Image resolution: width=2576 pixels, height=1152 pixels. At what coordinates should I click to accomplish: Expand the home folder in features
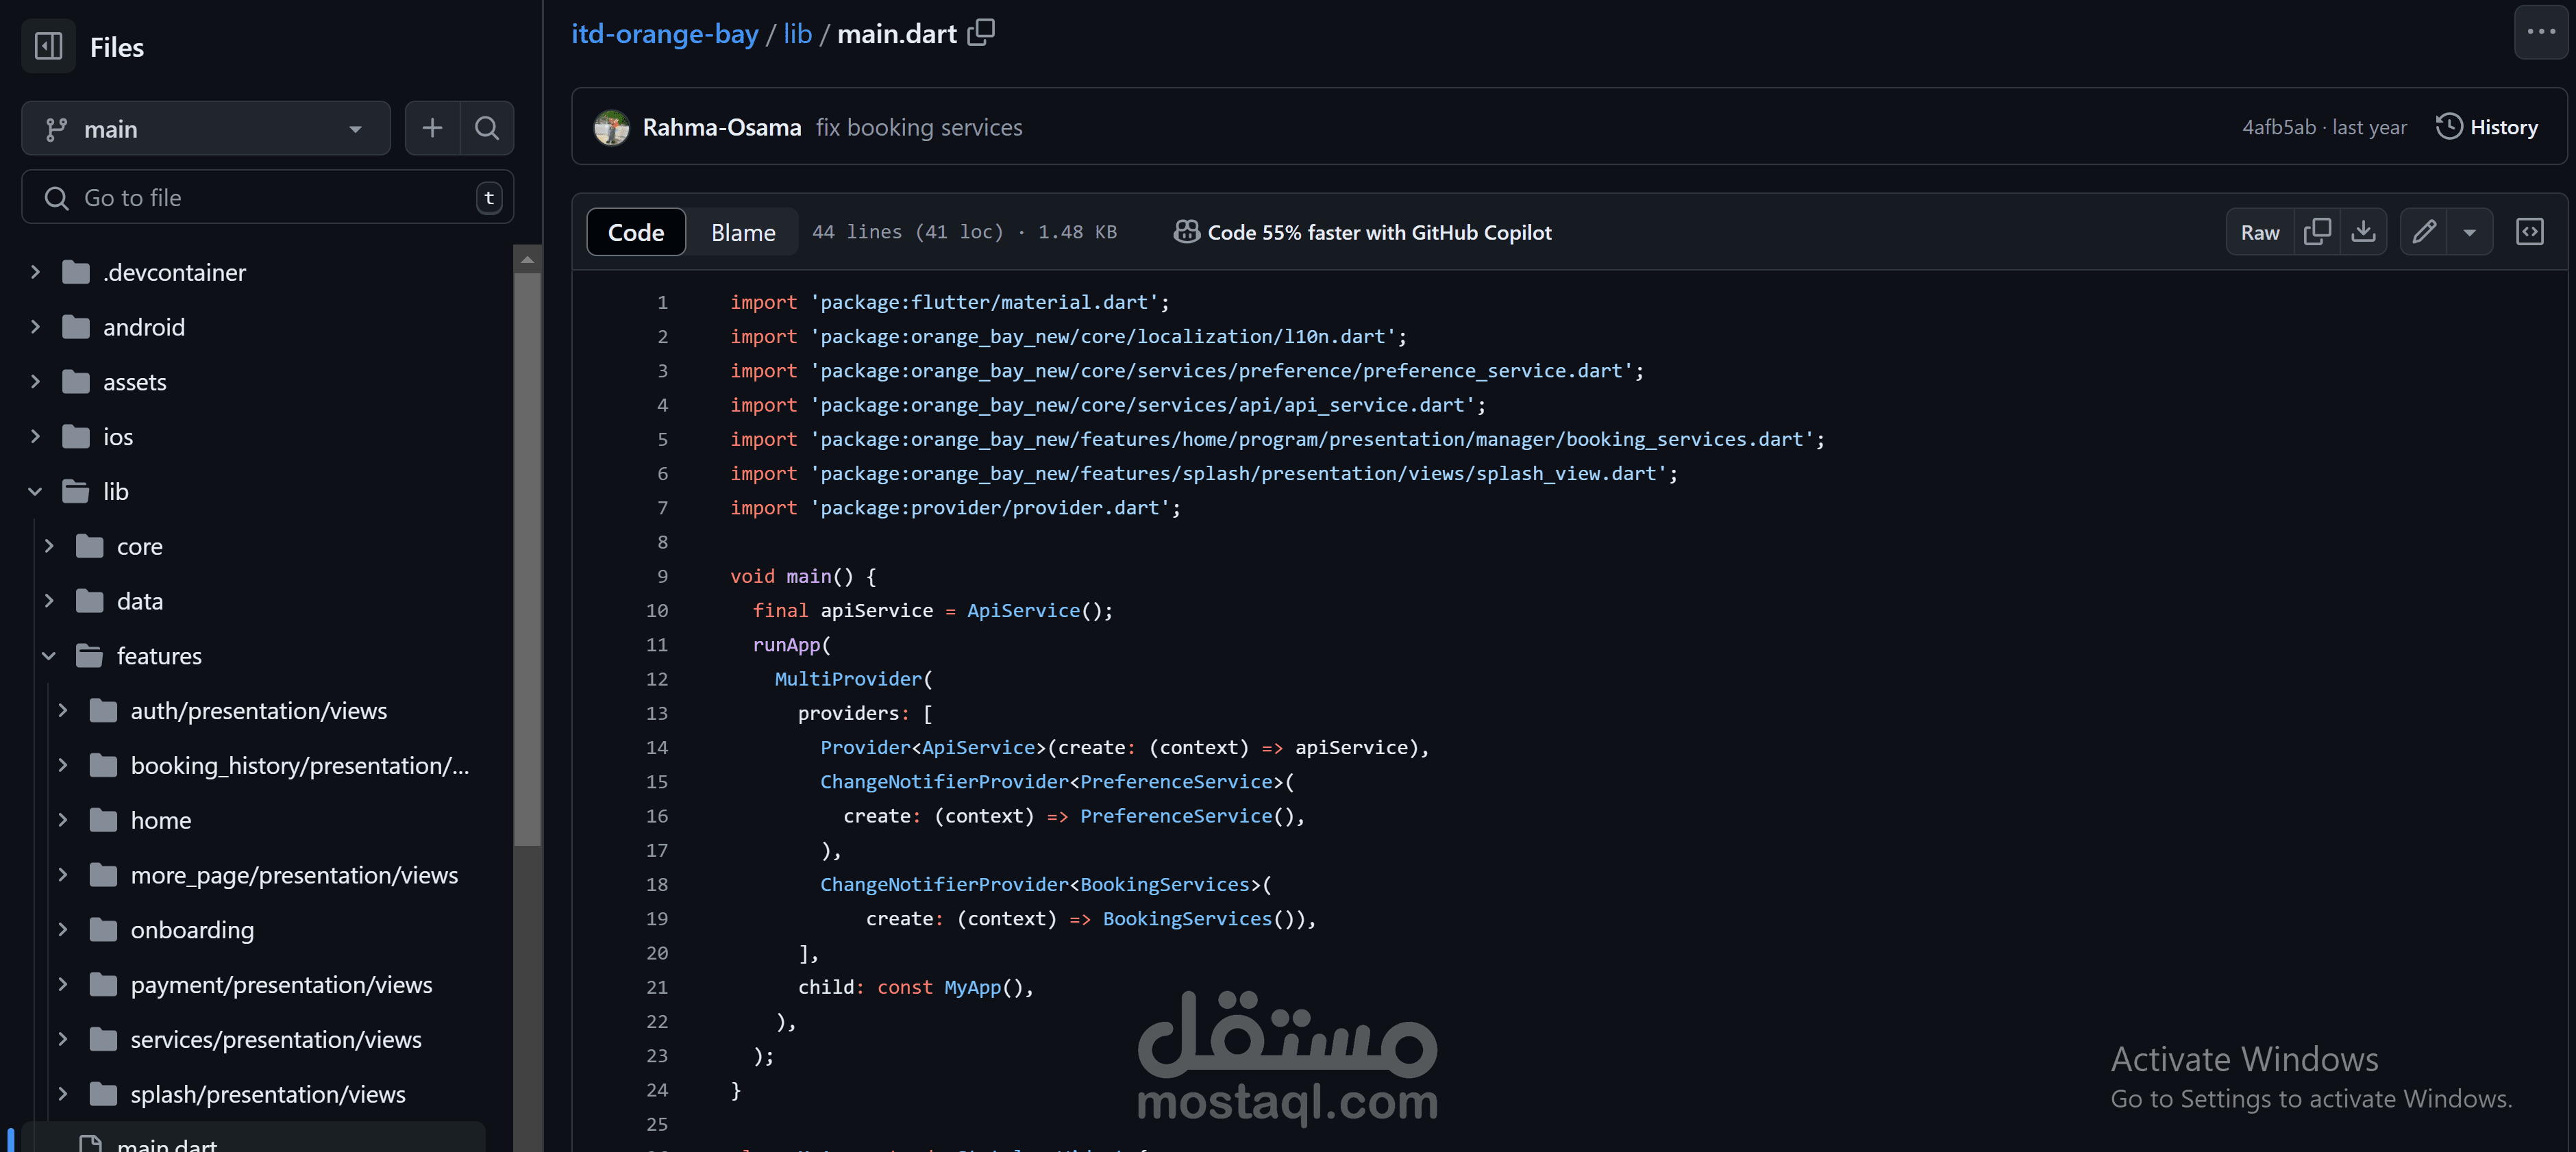(x=63, y=820)
